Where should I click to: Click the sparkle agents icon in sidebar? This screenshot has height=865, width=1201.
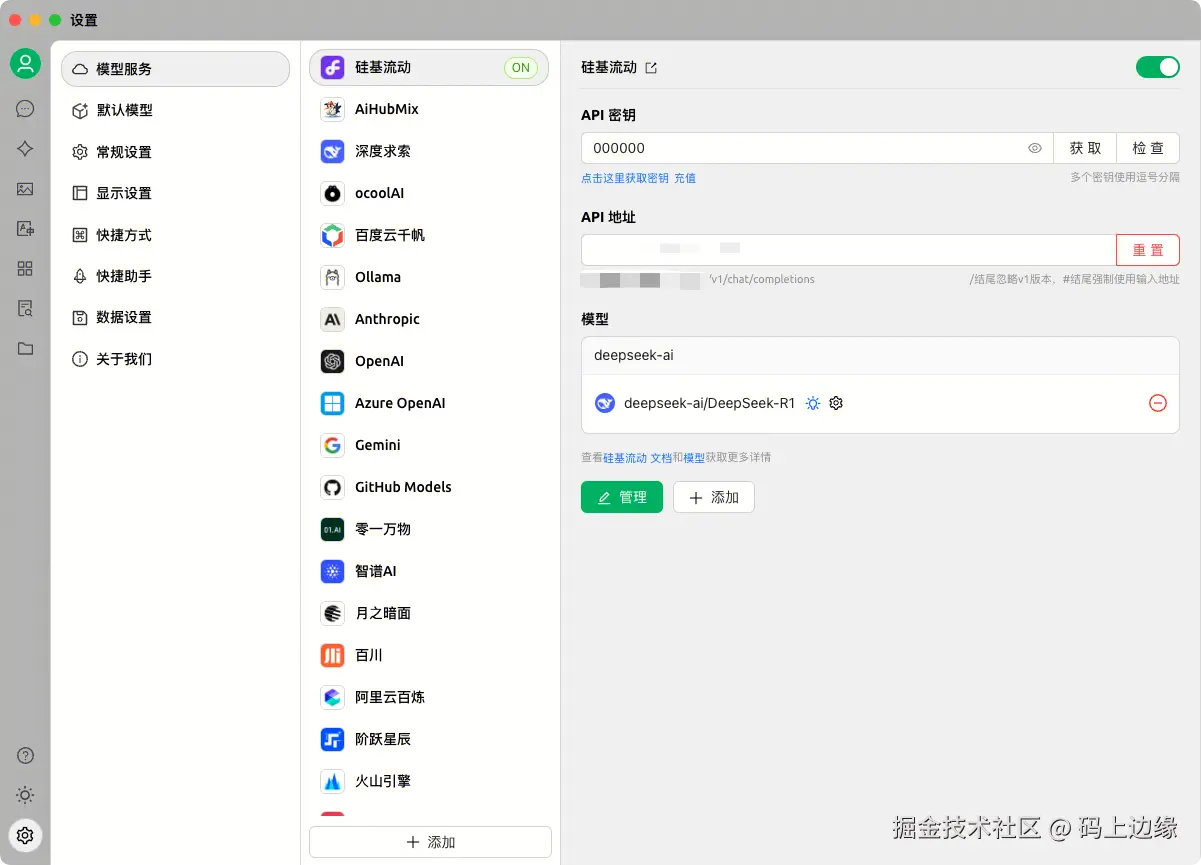pyautogui.click(x=25, y=148)
